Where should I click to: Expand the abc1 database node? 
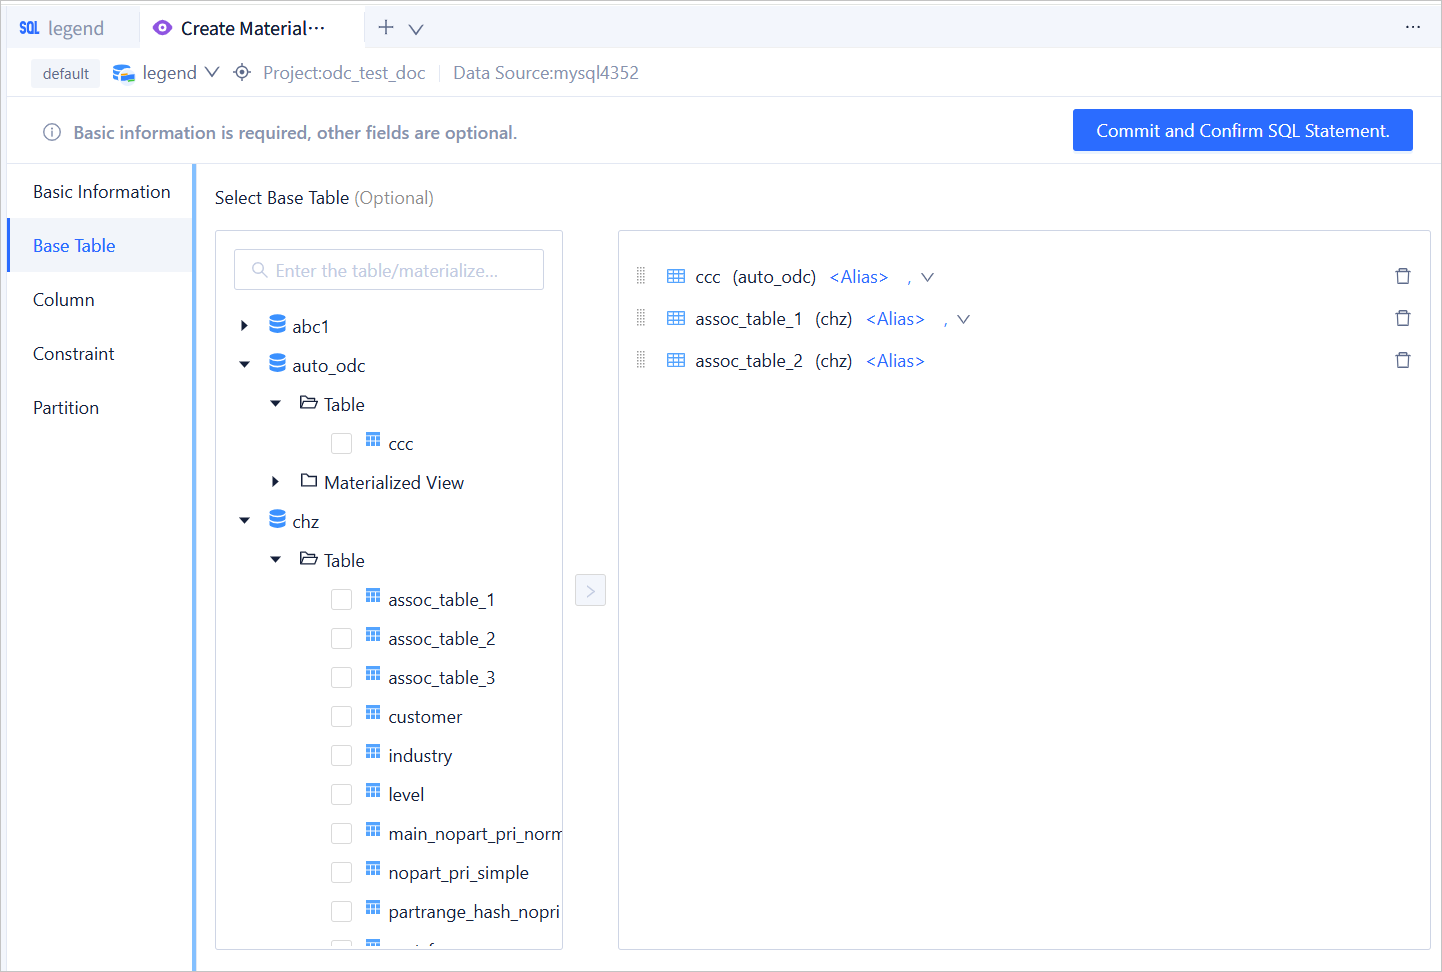[x=245, y=326]
